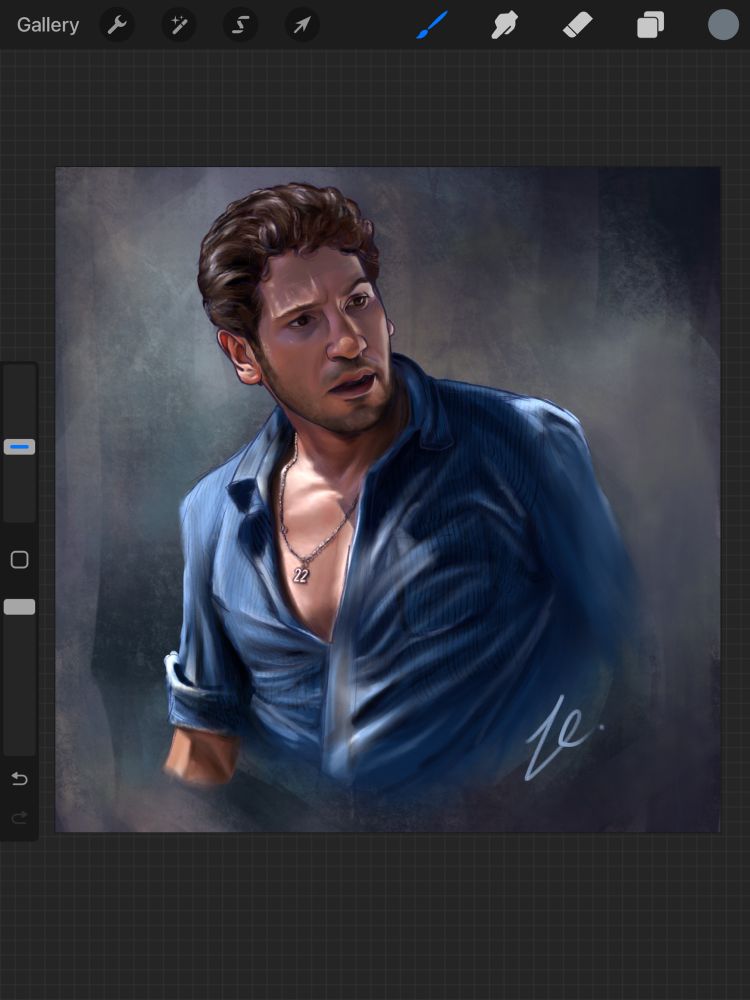Select the Brush tool
This screenshot has width=750, height=1000.
coord(432,25)
